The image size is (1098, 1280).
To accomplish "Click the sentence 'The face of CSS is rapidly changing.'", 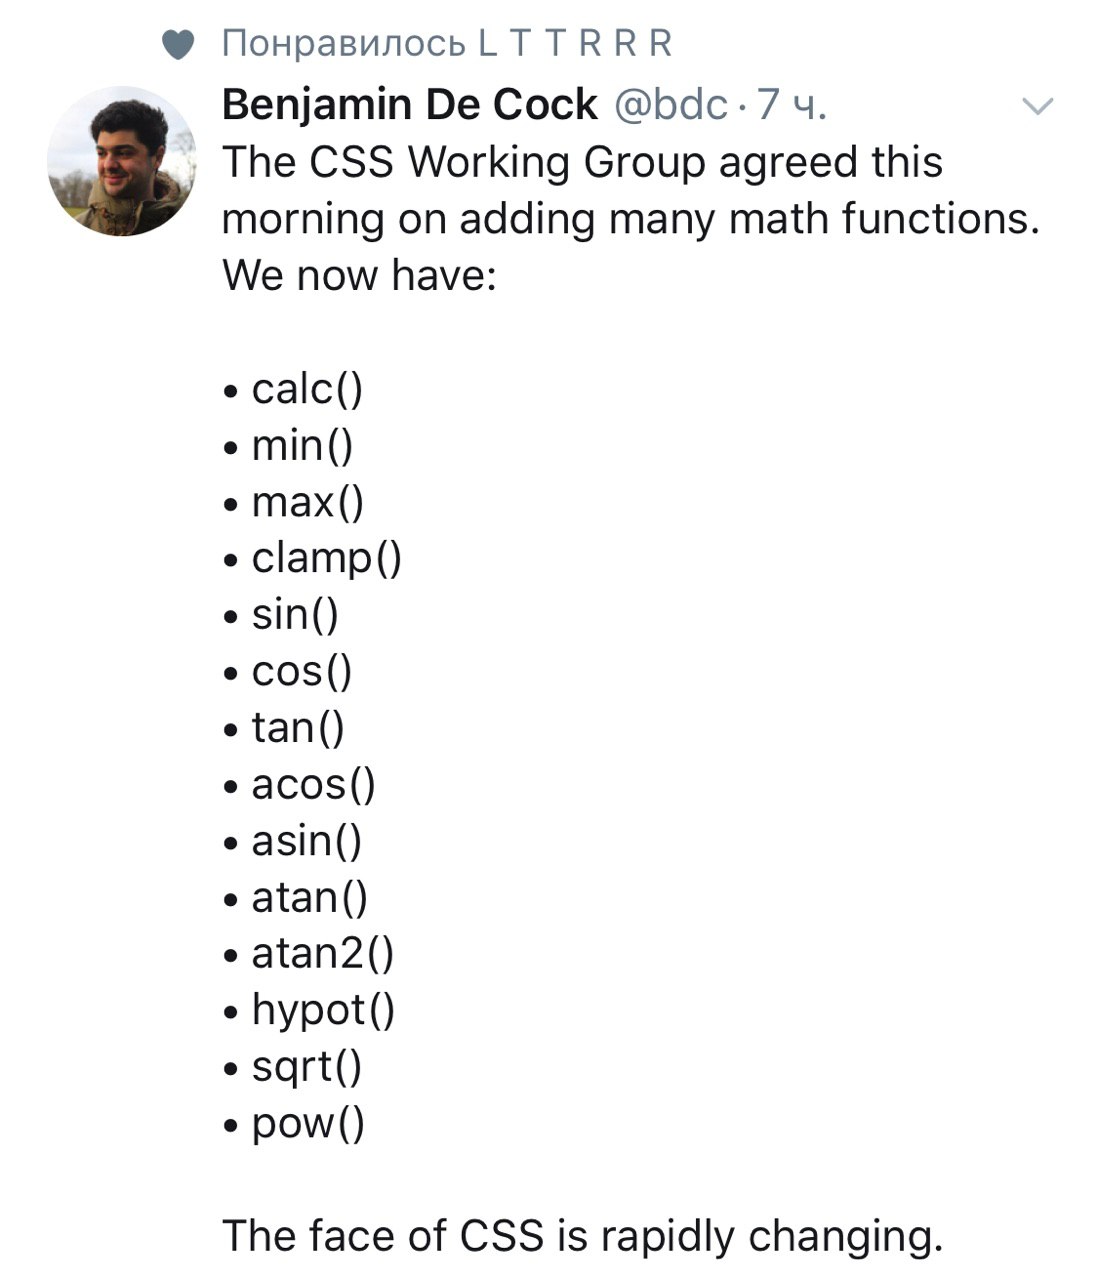I will pos(583,1236).
